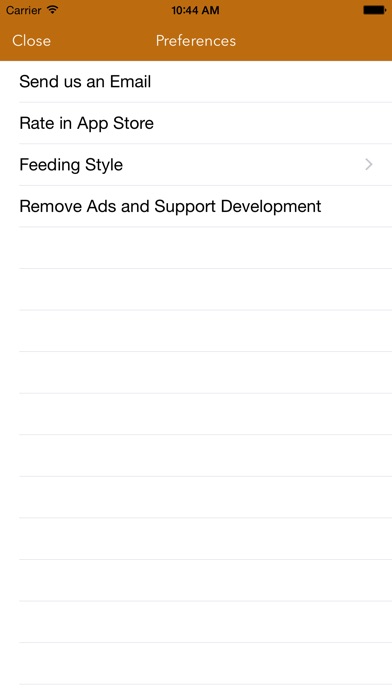Open the Feeding Style setting
The image size is (392, 696).
coord(196,165)
